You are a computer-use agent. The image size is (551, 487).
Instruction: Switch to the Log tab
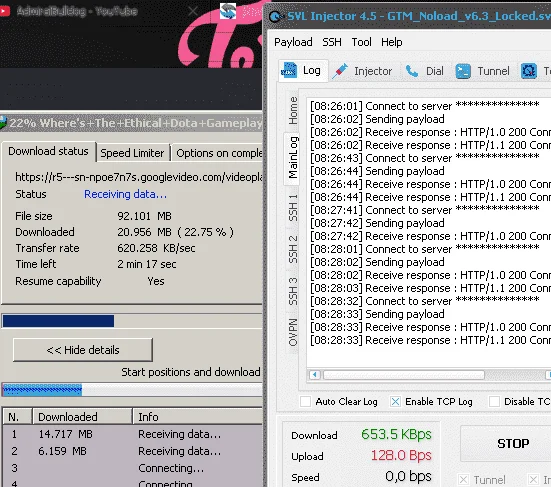coord(303,71)
